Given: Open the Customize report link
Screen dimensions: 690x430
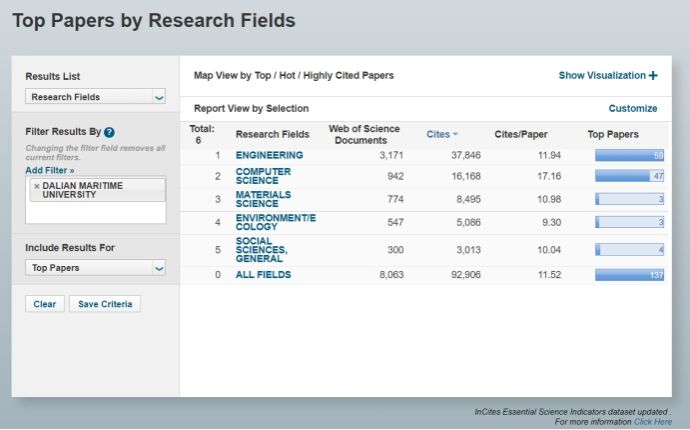Looking at the screenshot, I should [632, 108].
